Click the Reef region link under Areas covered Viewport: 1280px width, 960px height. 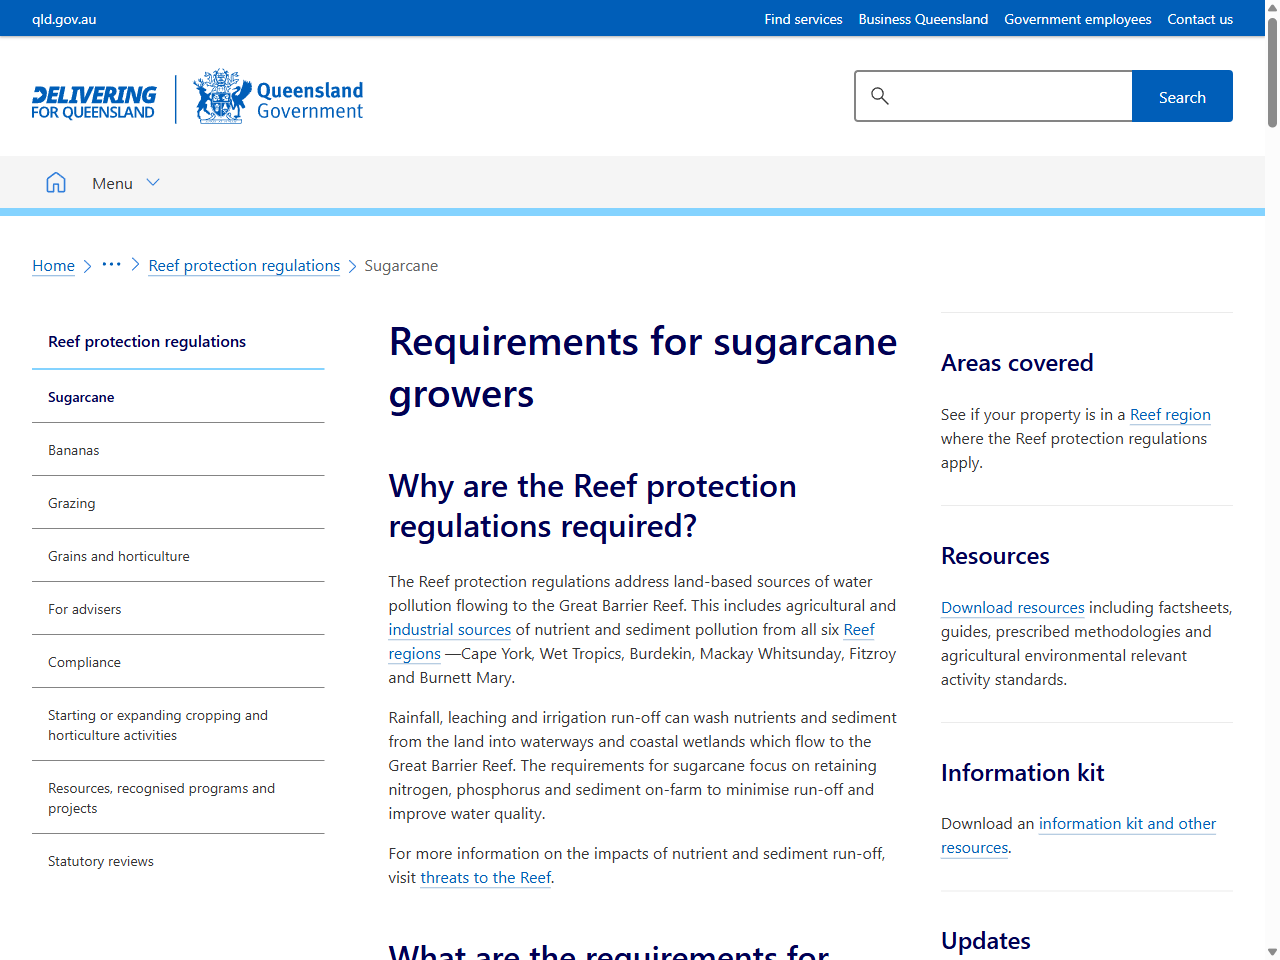click(1170, 414)
